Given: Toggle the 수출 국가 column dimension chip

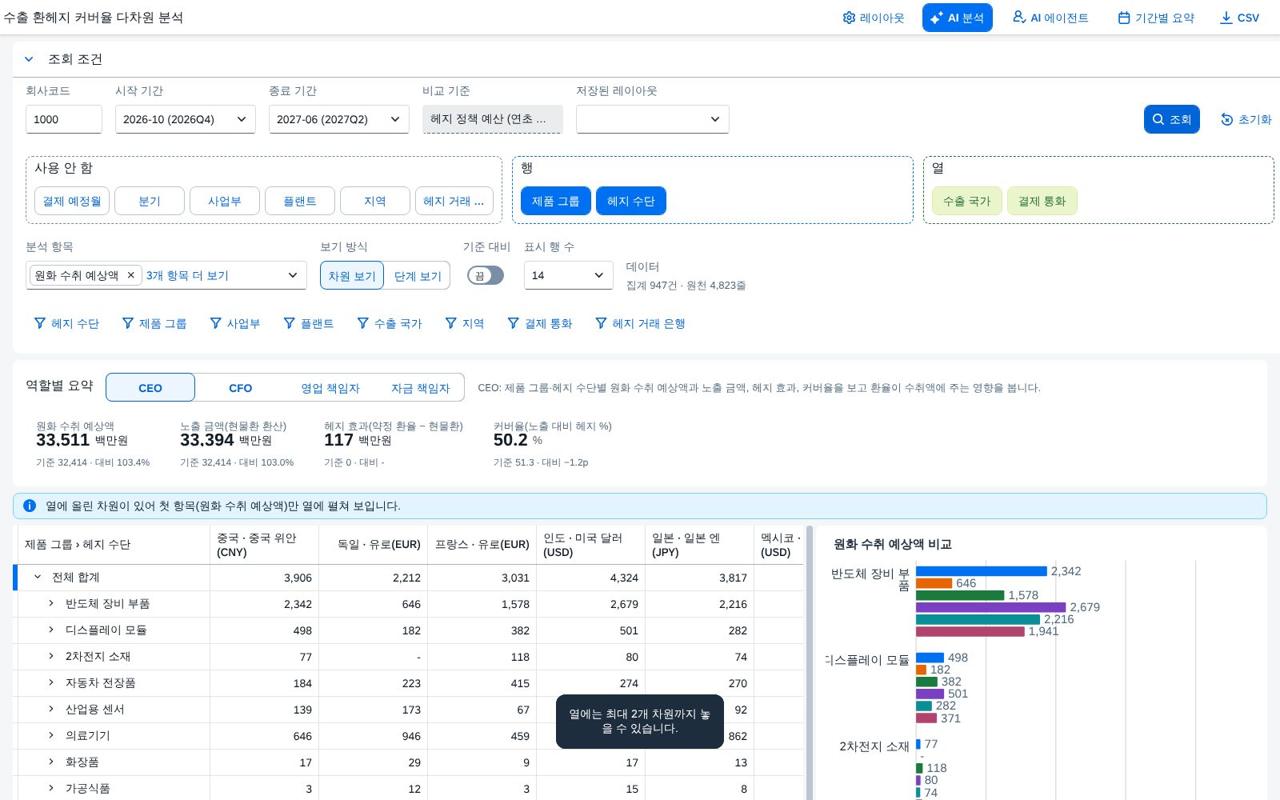Looking at the screenshot, I should (967, 201).
